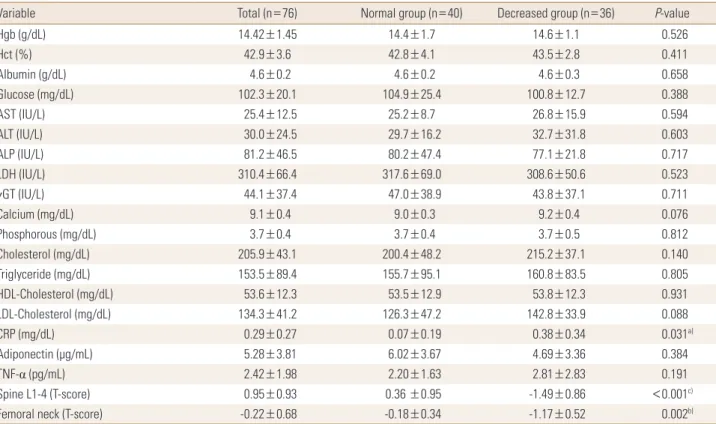Select the 'ALT (IU/L)' row label
This screenshot has width=716, height=424.
[21, 134]
